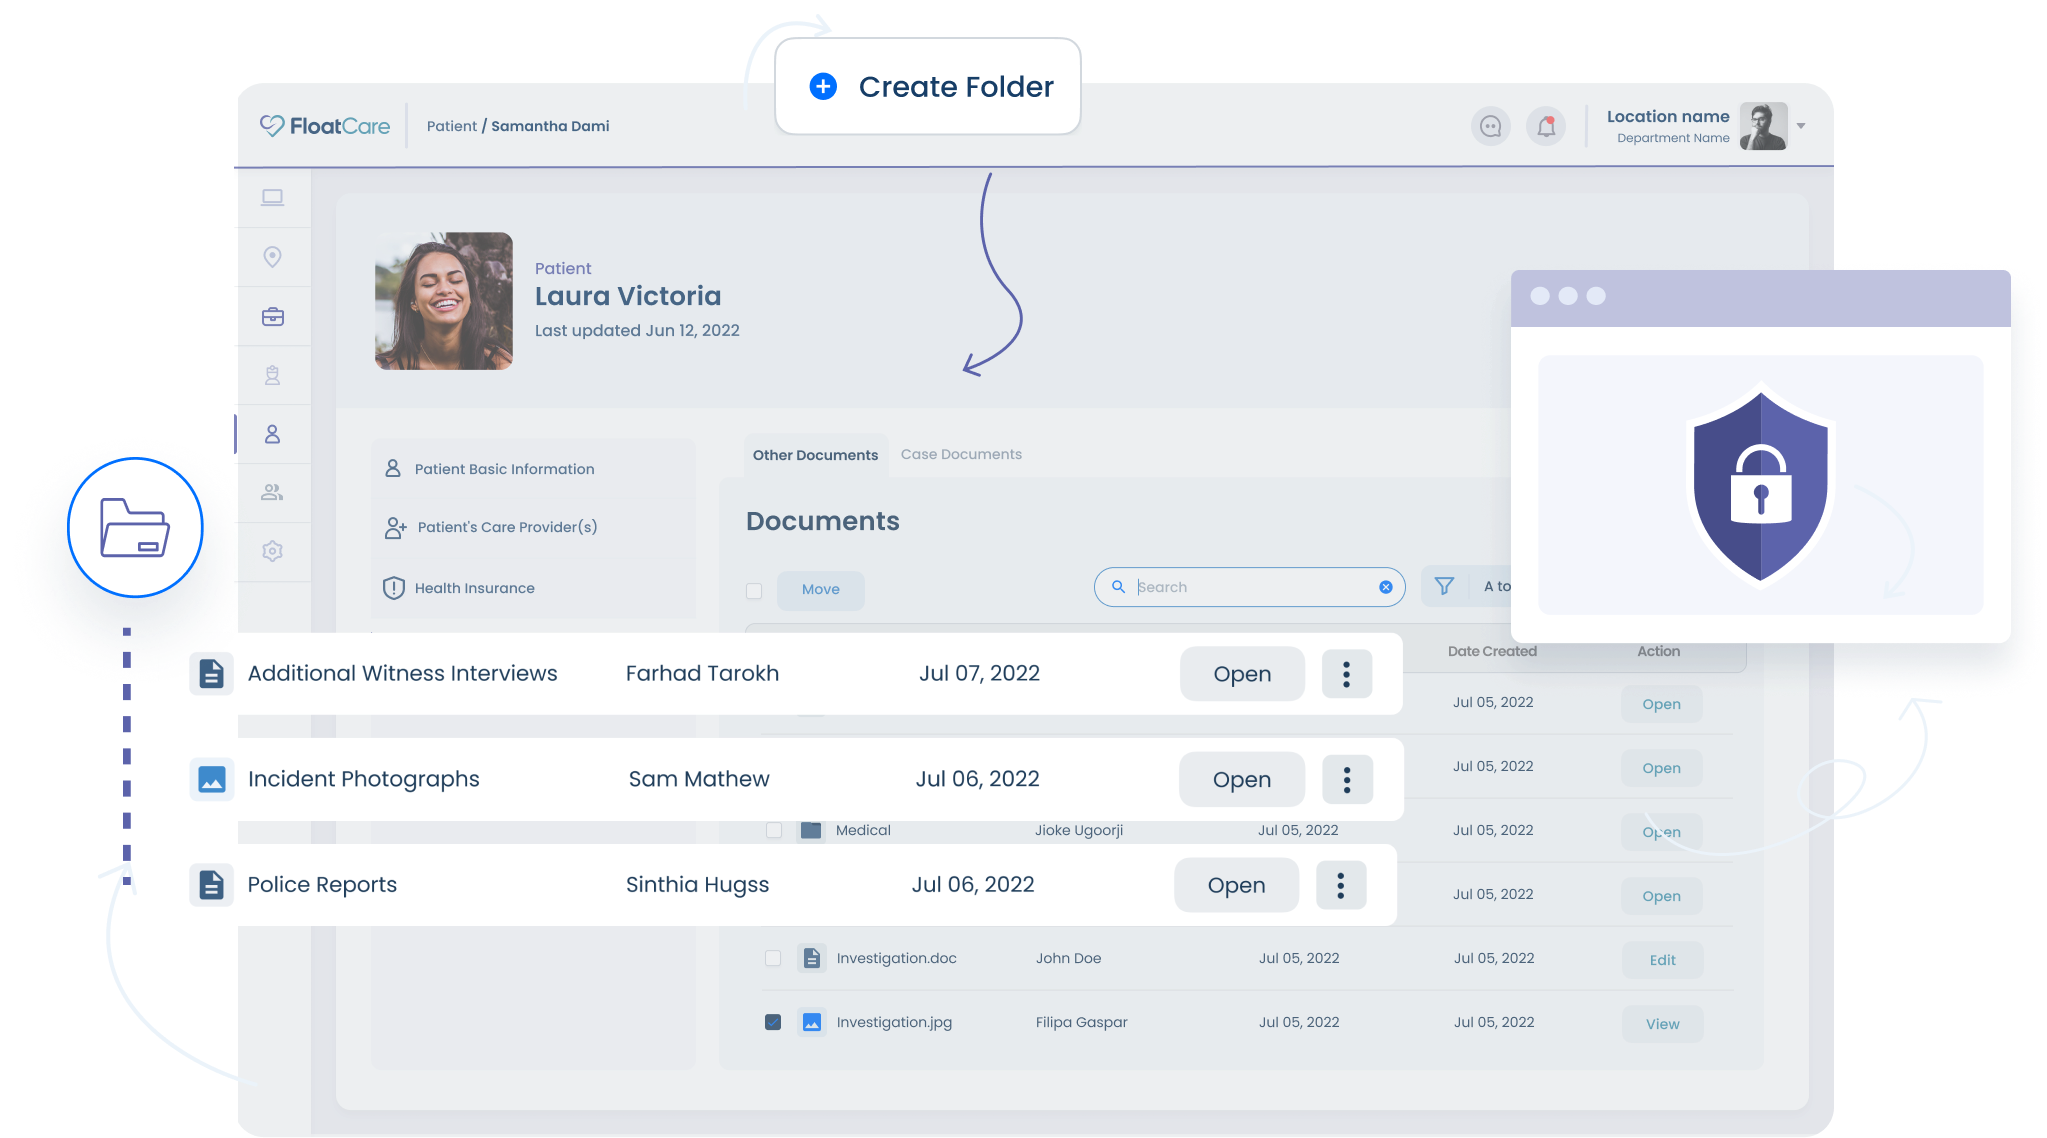Click the Date Created column header

pyautogui.click(x=1492, y=651)
